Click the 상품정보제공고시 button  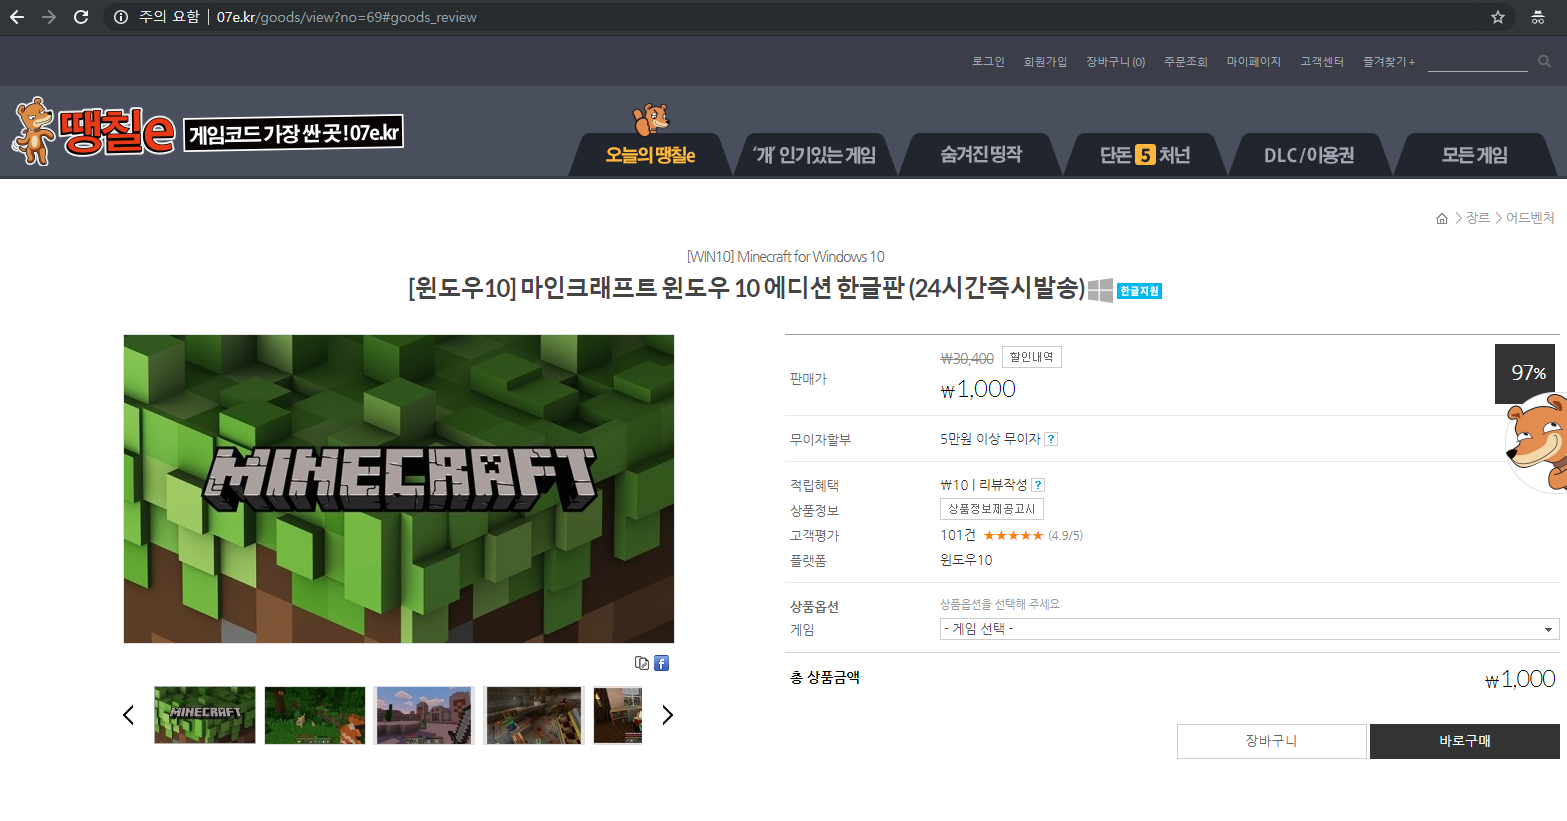[x=992, y=509]
